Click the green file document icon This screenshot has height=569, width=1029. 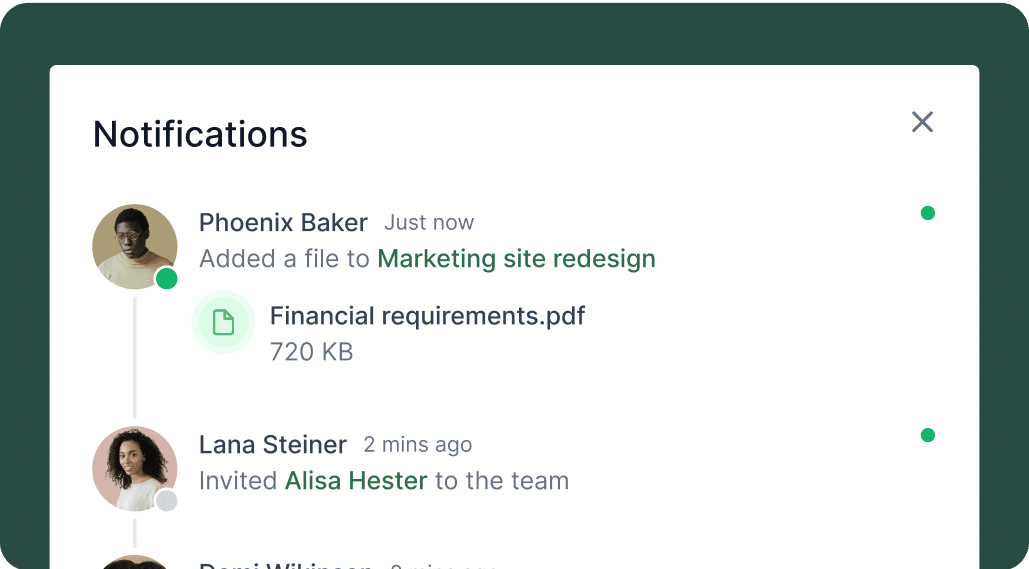(224, 322)
